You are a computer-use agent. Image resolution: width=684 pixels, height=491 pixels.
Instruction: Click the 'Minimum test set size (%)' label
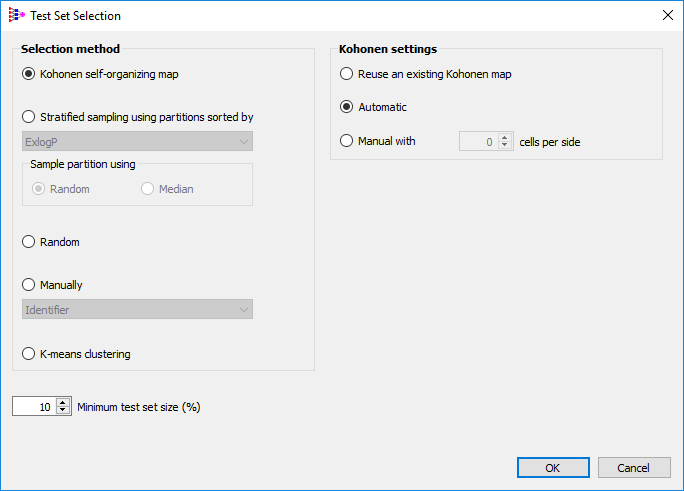pyautogui.click(x=139, y=407)
